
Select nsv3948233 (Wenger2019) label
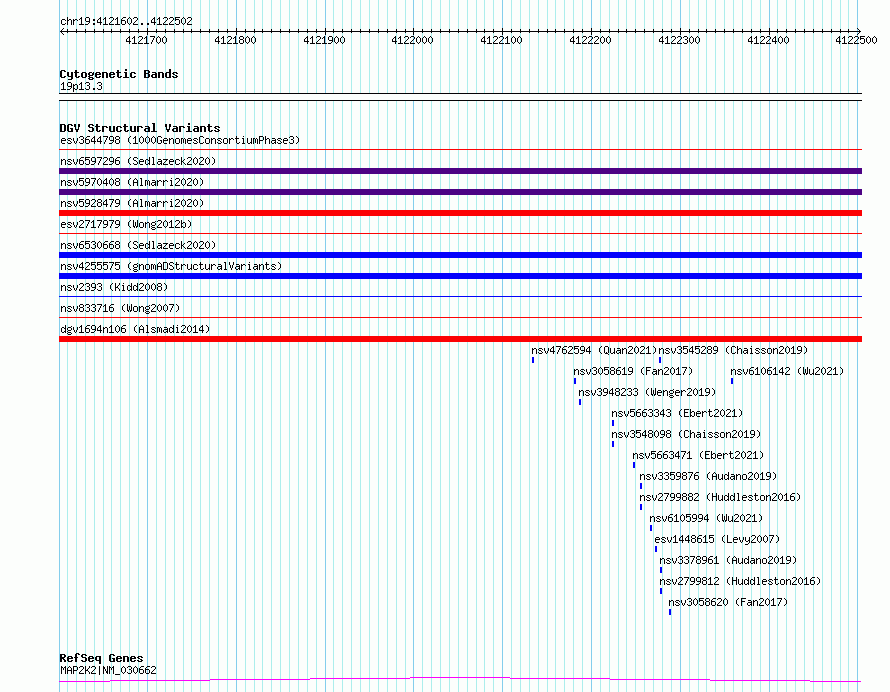647,392
